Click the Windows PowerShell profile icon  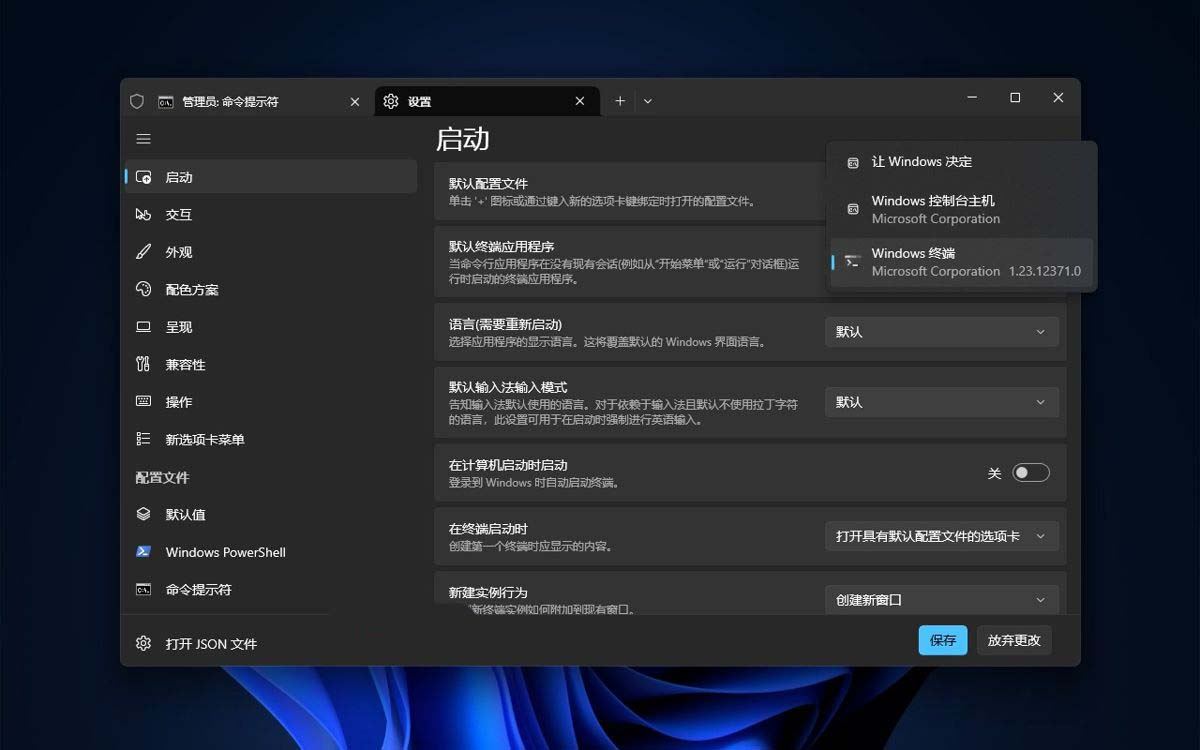(144, 552)
